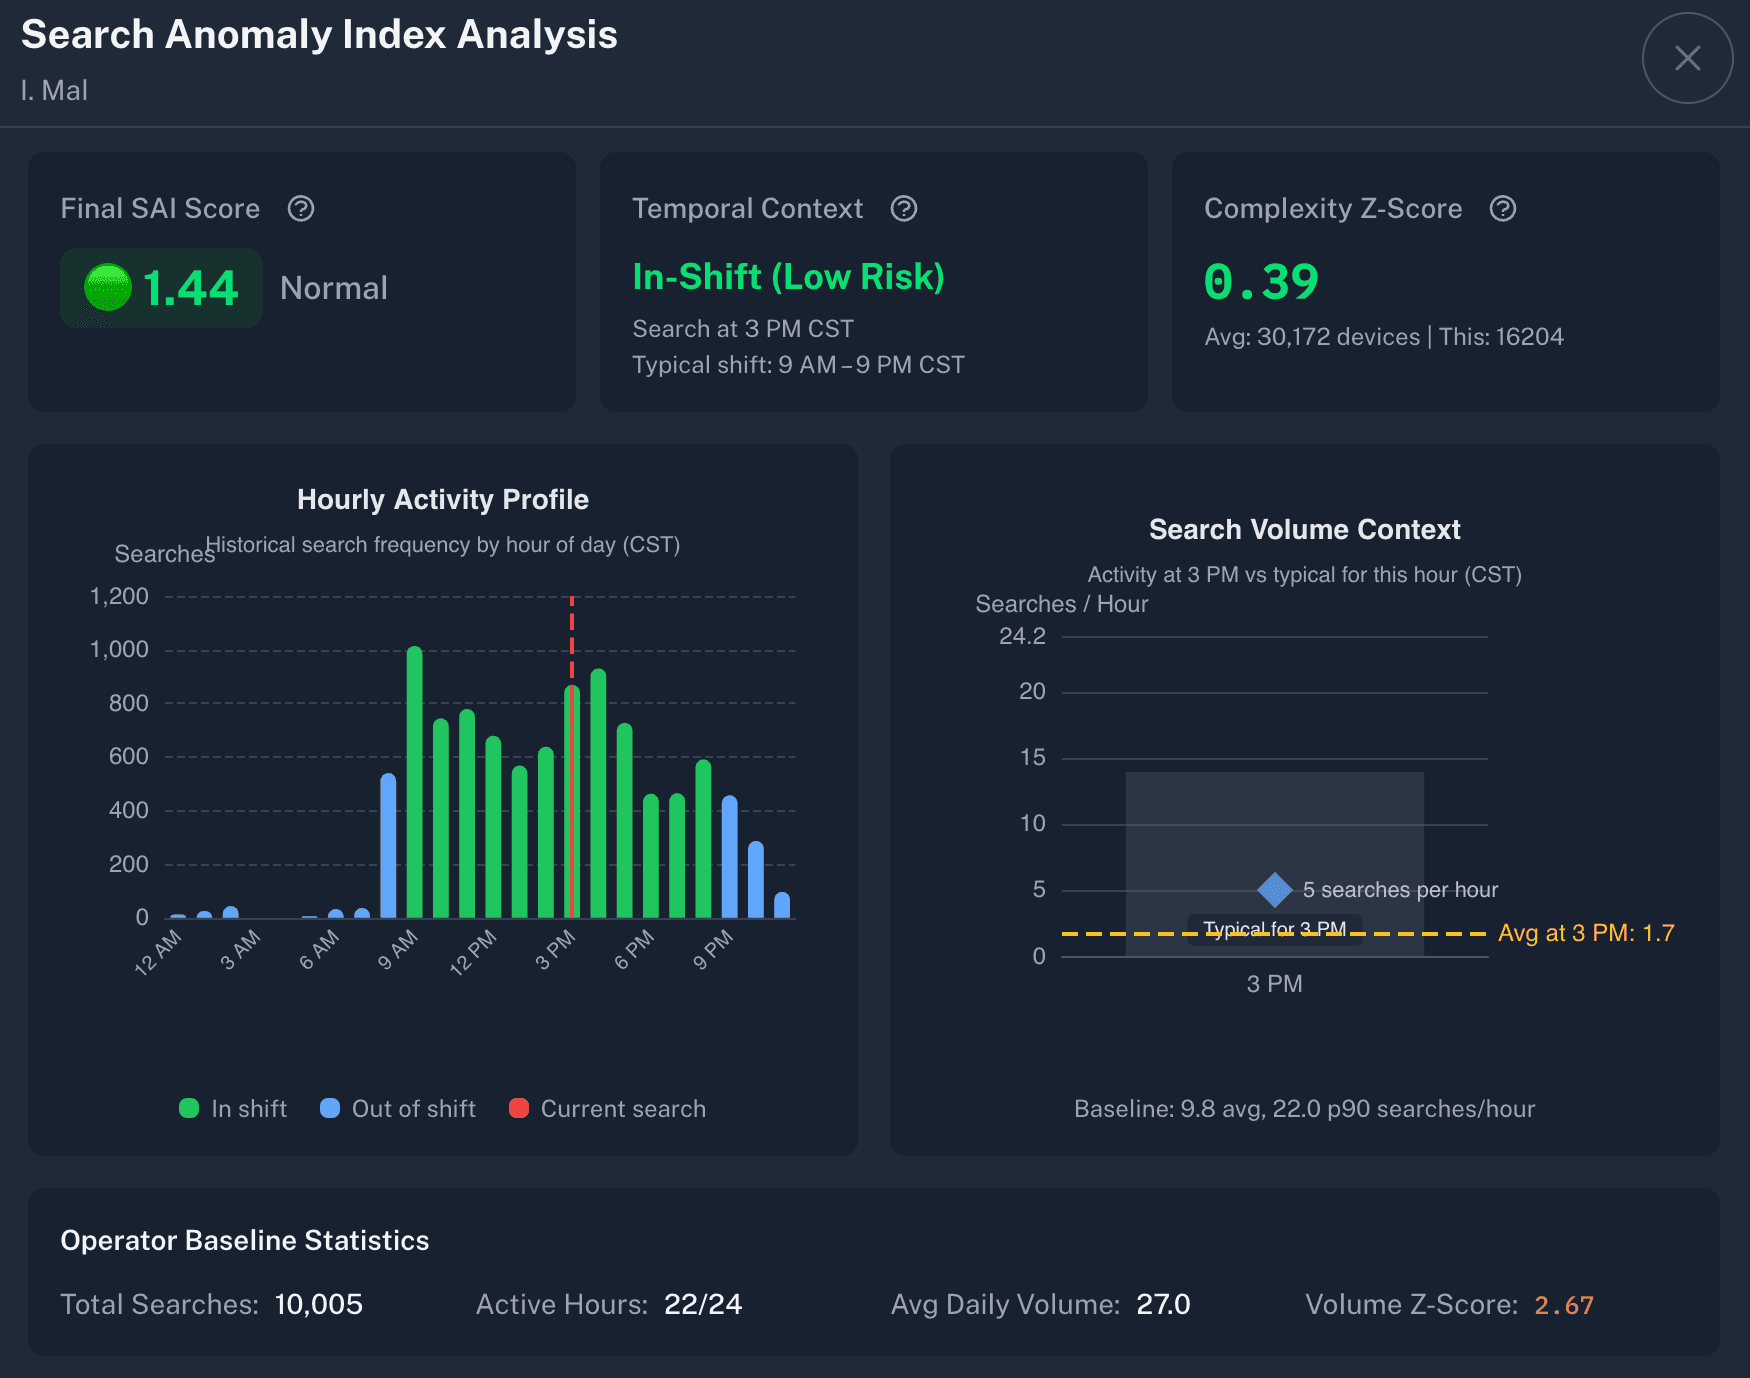Close the Search Anomaly Index Analysis dialog

point(1687,58)
